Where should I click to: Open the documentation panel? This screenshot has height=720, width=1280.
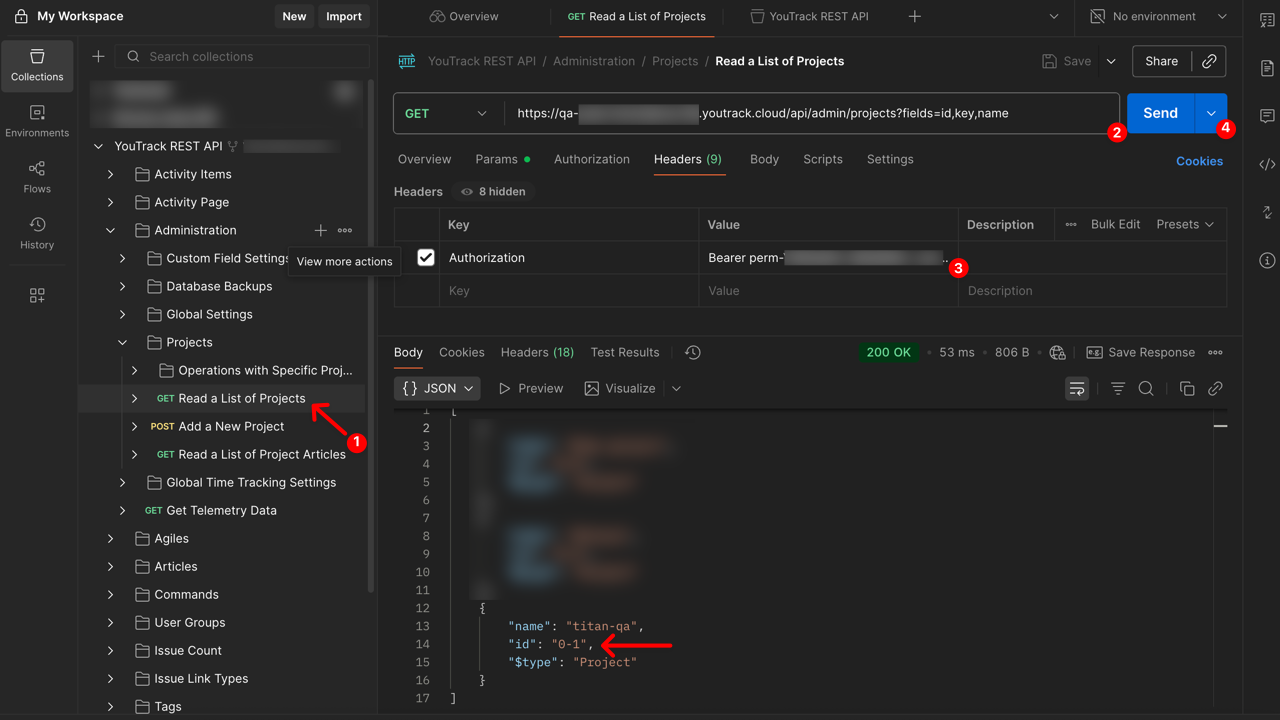point(1266,68)
